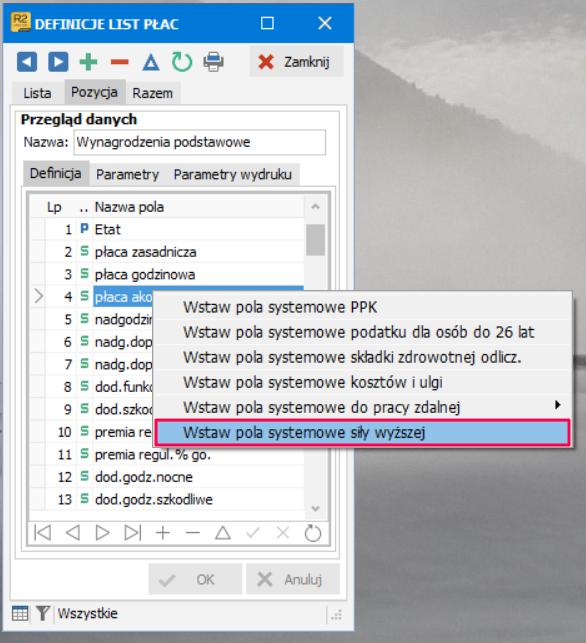Cancel edit with navigator X icon
This screenshot has height=643, width=586.
[283, 533]
